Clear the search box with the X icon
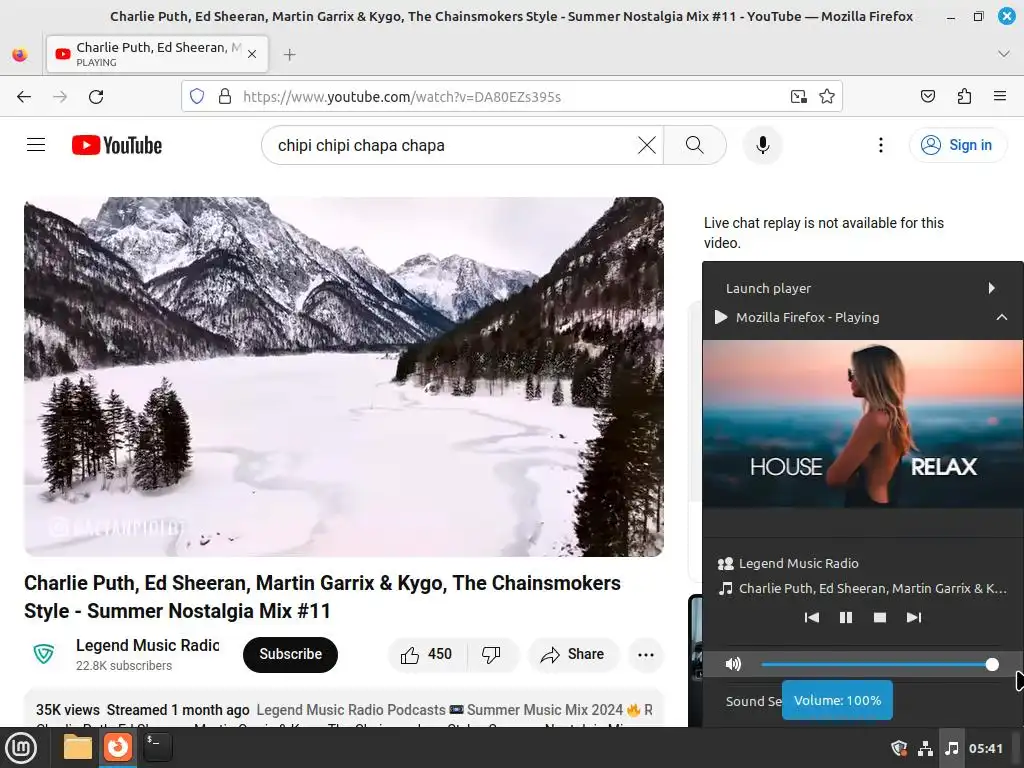The image size is (1024, 768). pos(647,145)
